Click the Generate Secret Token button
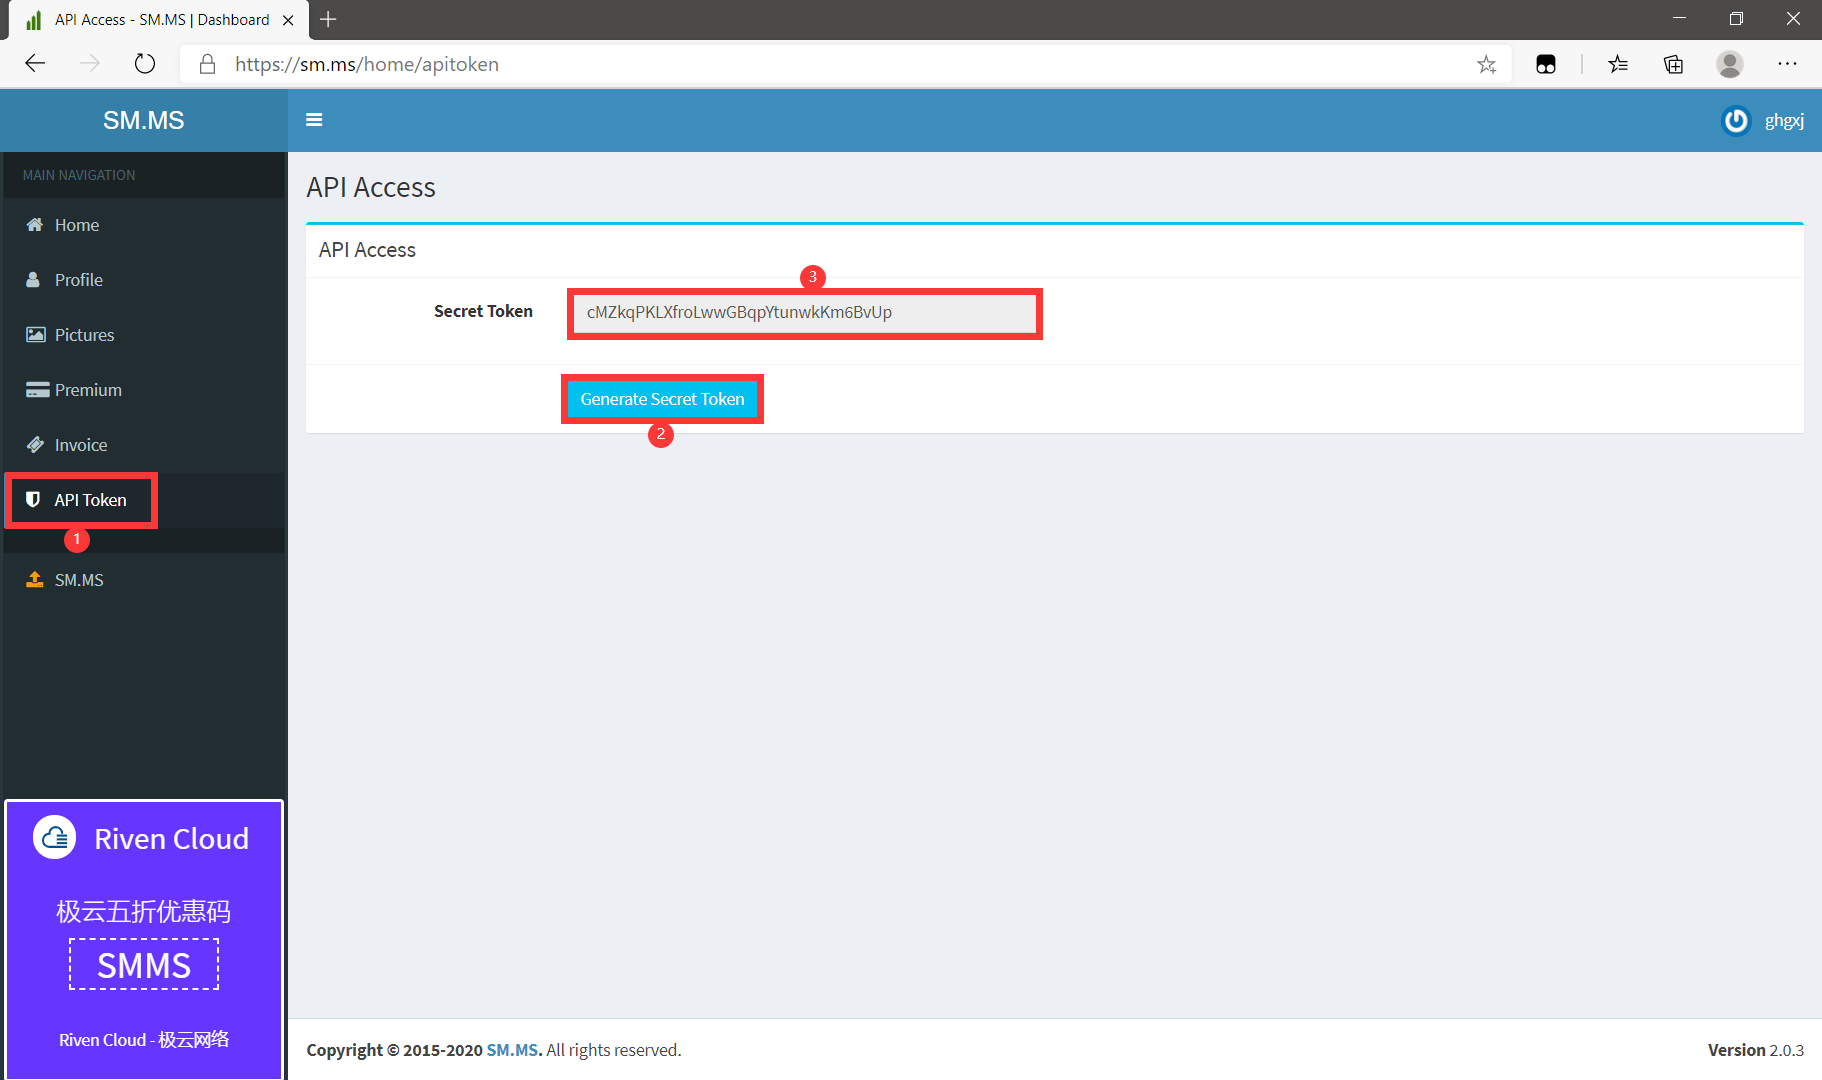The height and width of the screenshot is (1080, 1822). click(662, 399)
